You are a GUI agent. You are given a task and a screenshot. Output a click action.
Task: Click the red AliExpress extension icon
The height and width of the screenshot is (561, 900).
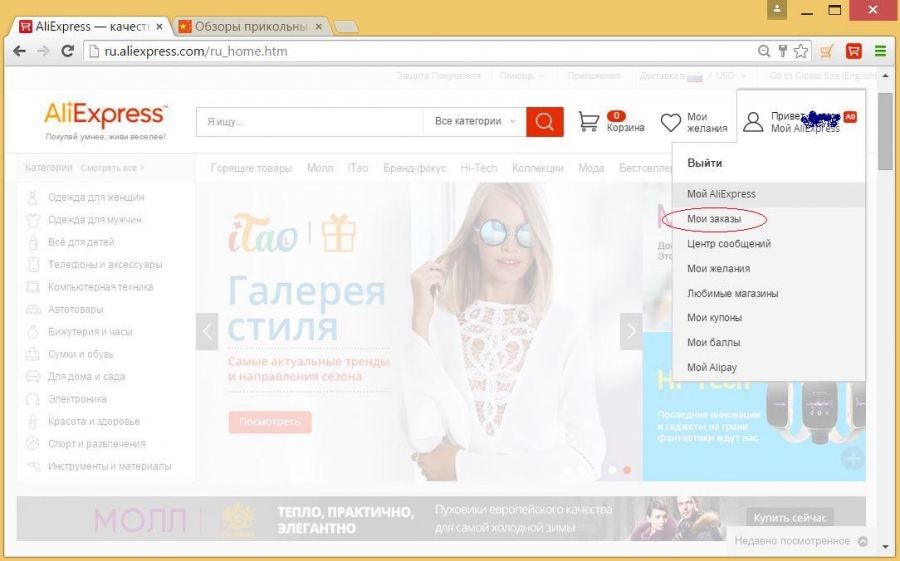853,51
